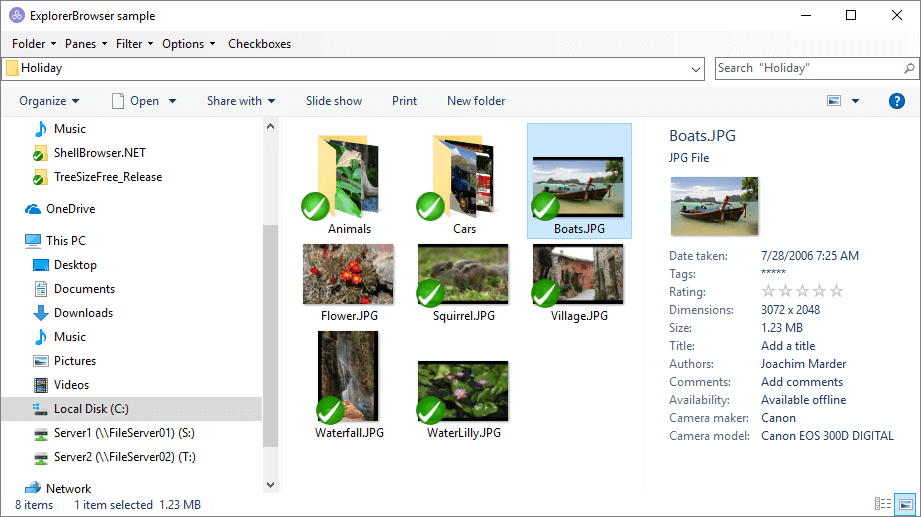
Task: Switch to large thumbnails view icon in status bar
Action: 905,504
